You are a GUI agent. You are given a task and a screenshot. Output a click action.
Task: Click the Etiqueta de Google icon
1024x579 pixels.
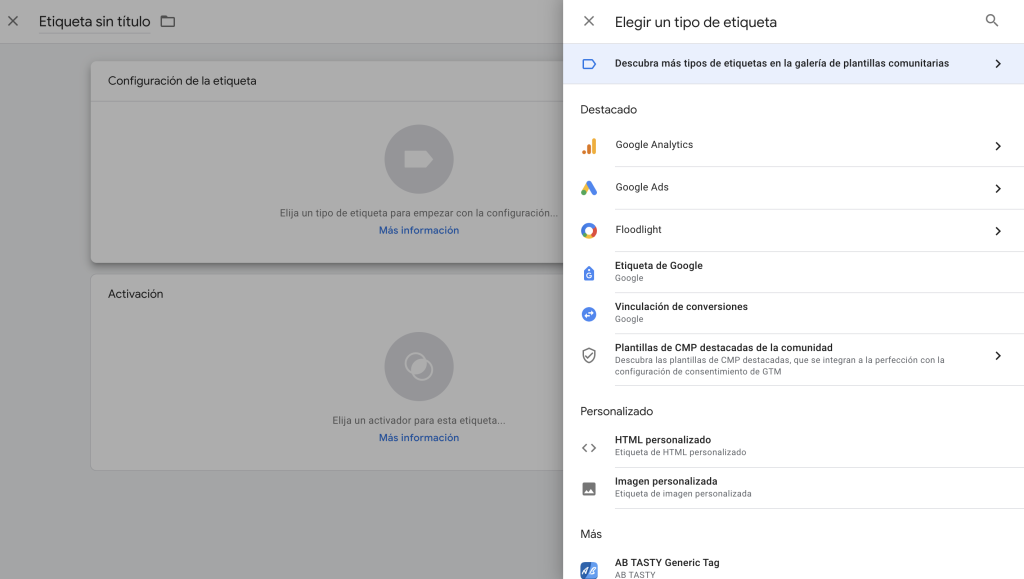588,273
